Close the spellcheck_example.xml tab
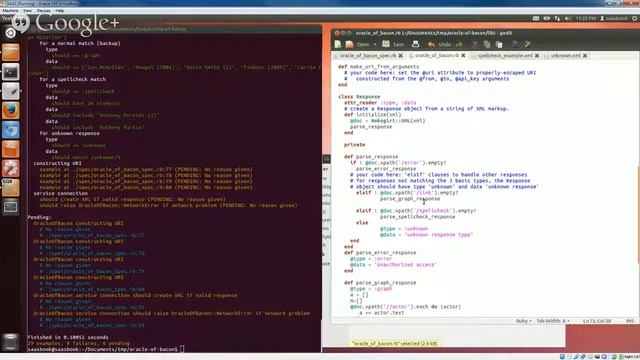 537,56
